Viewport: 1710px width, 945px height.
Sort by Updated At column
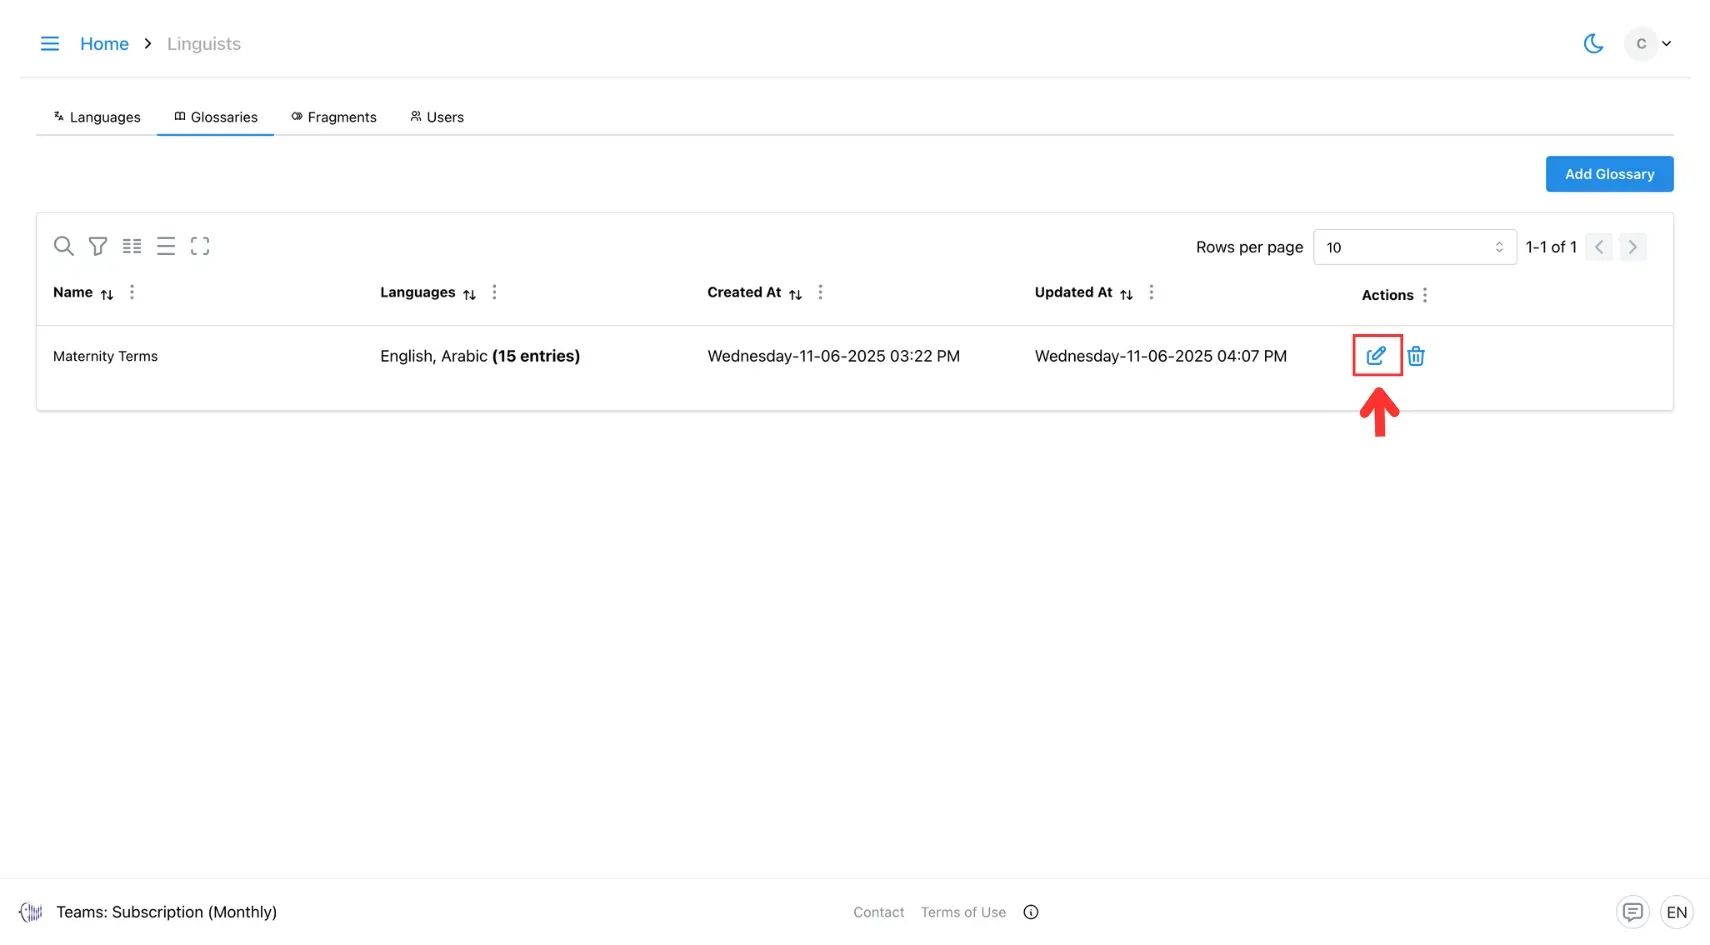[x=1126, y=294]
